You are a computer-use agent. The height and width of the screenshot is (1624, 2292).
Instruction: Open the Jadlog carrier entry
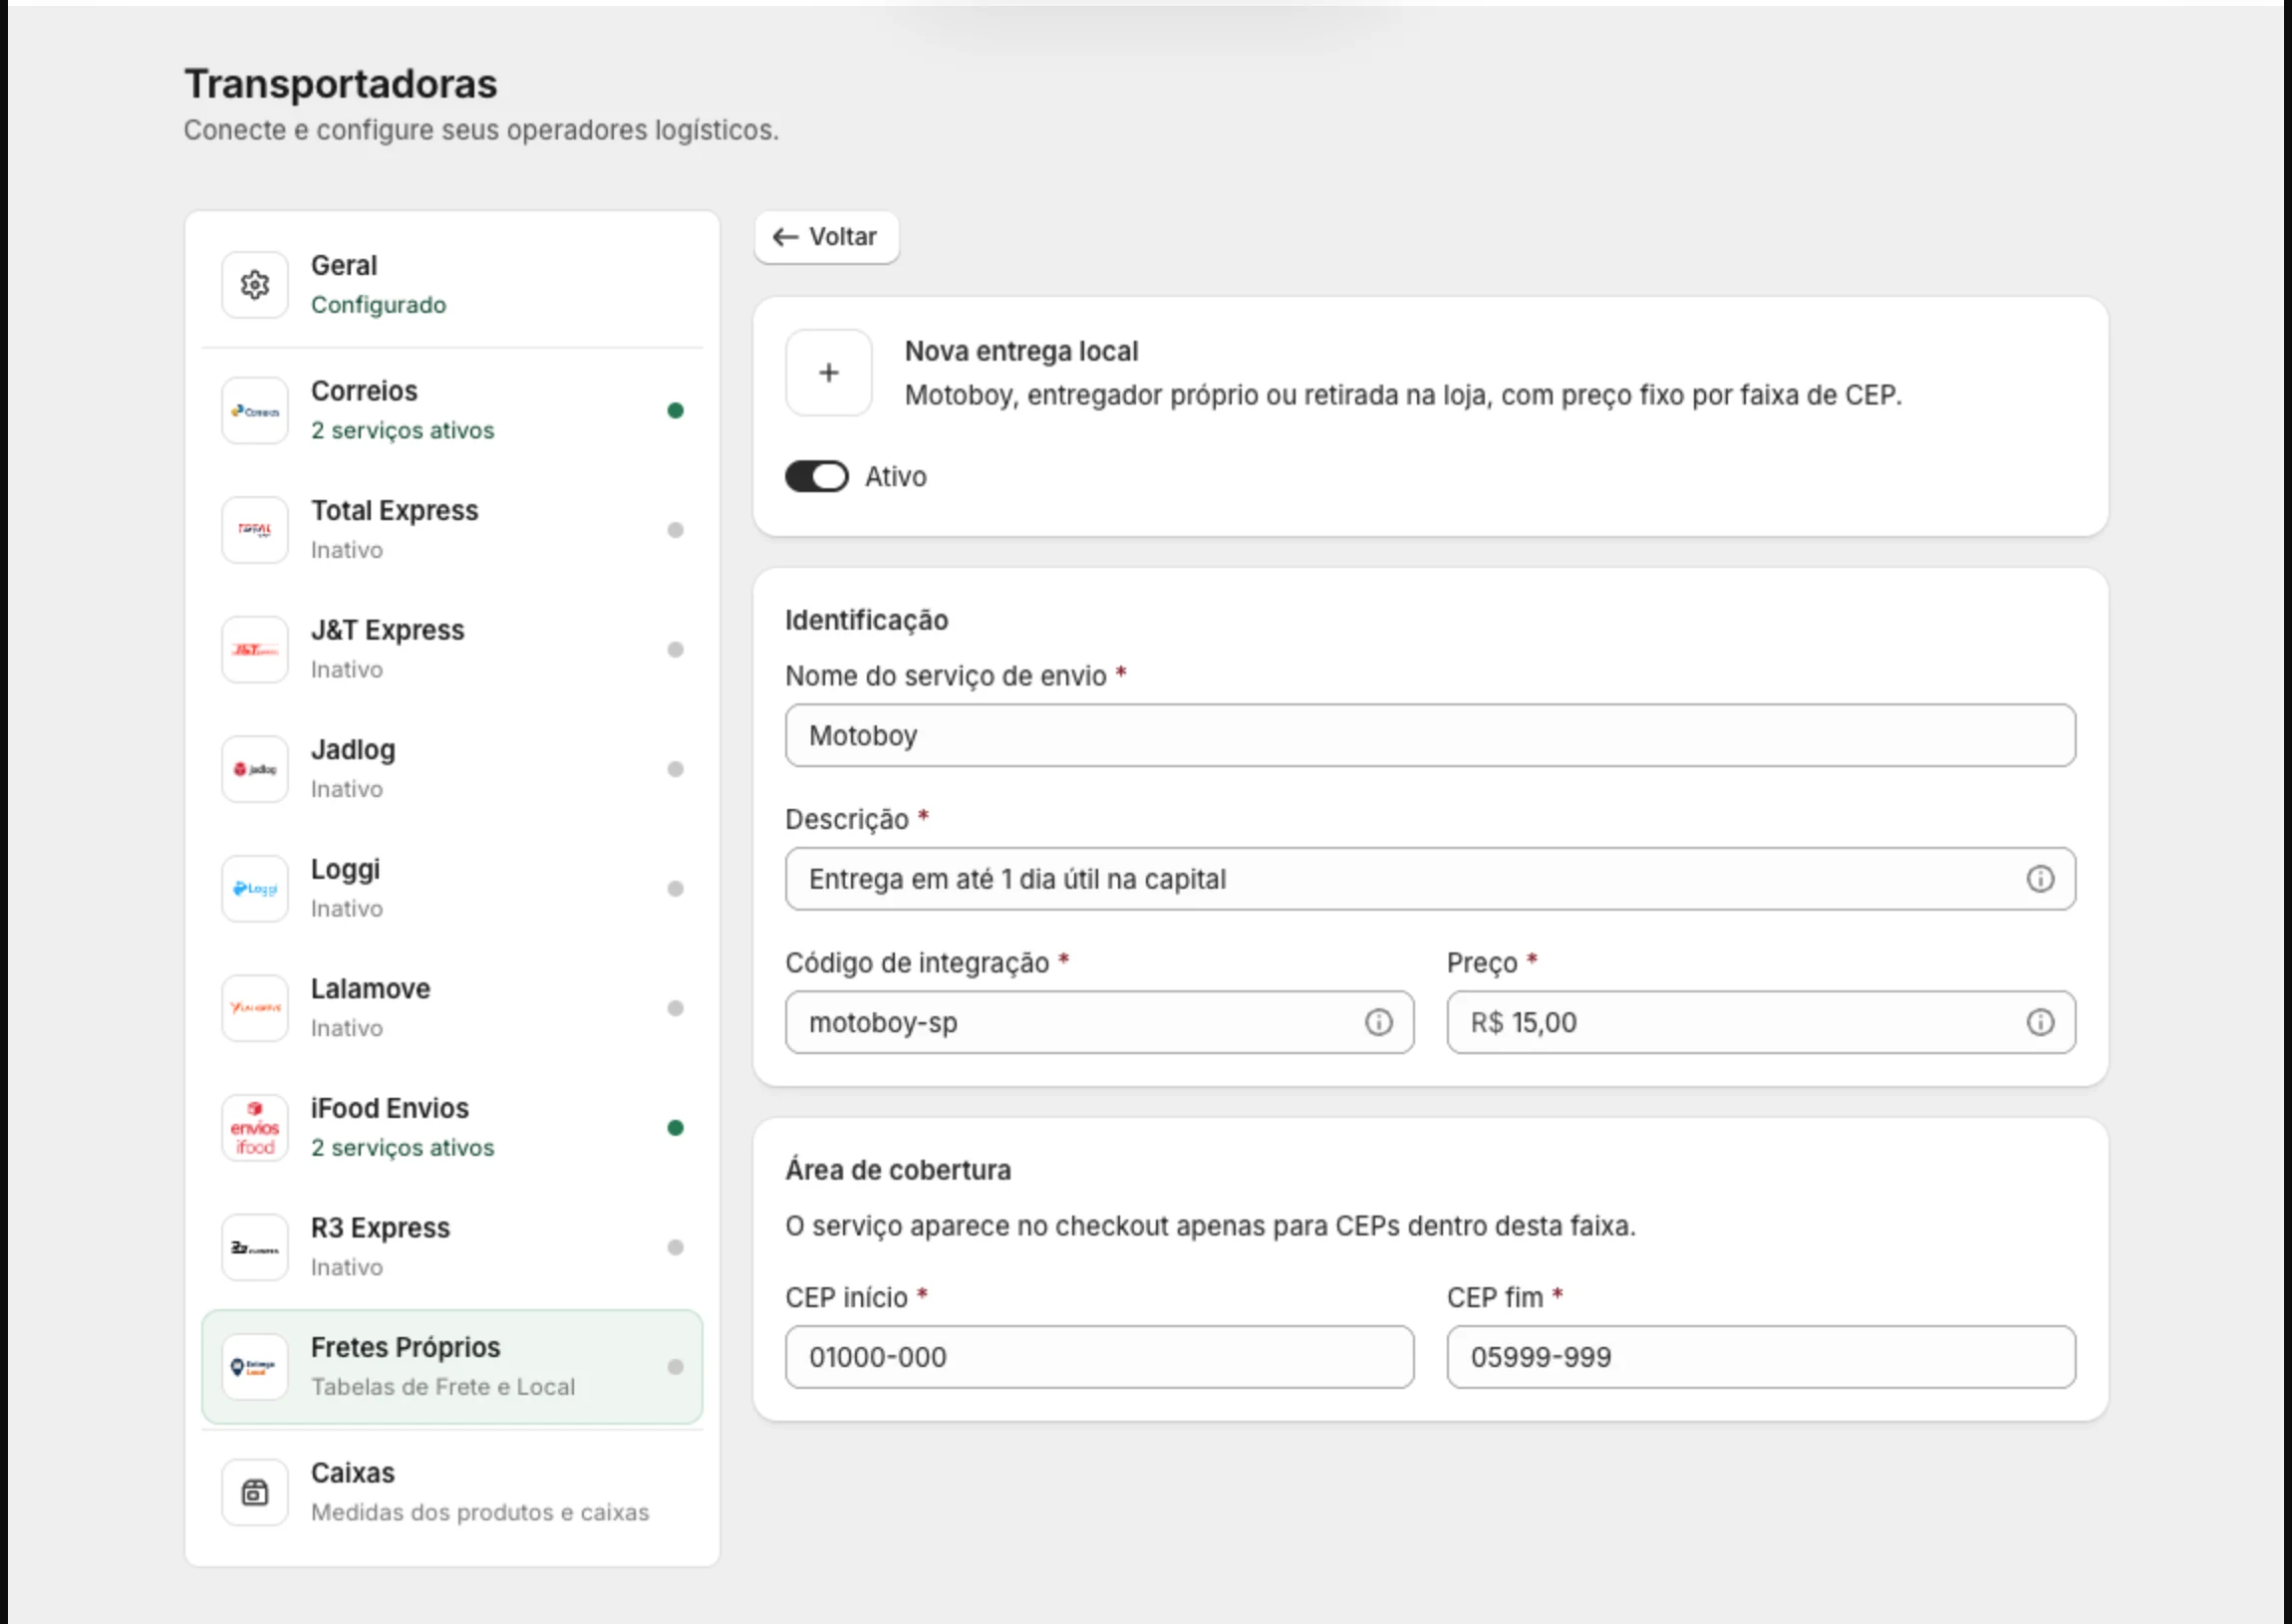click(x=452, y=769)
